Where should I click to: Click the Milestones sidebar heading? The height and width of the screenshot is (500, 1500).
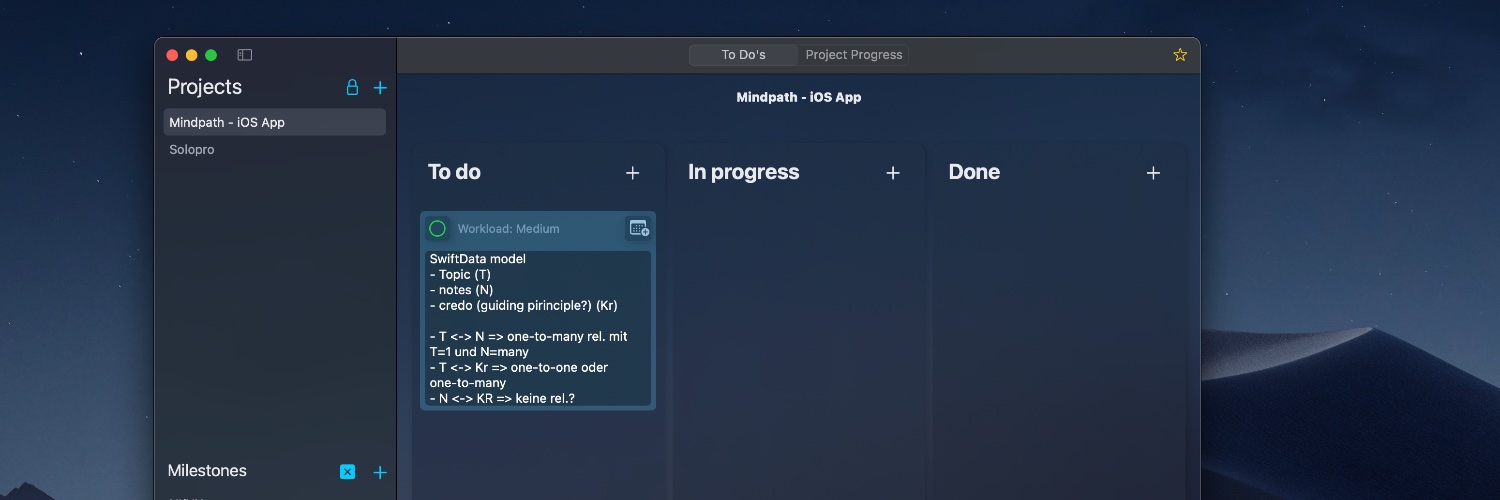[207, 471]
